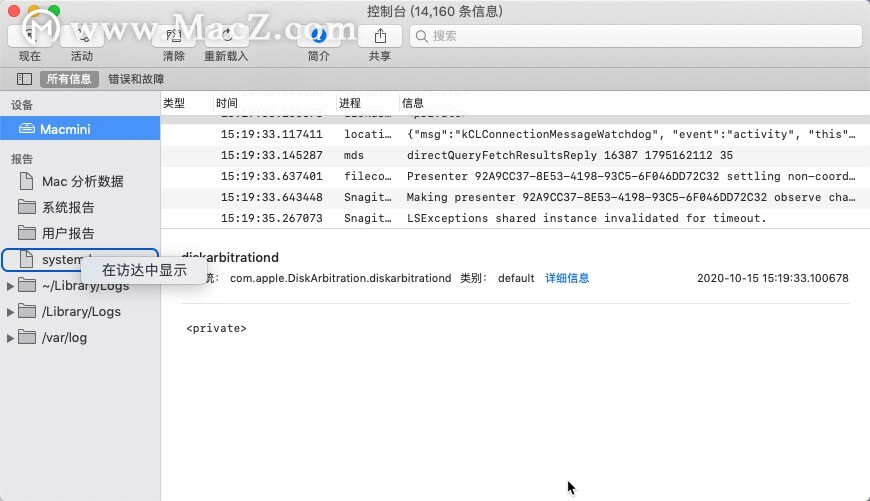Select the mds directQueryFetchResultsReply row
Image resolution: width=870 pixels, height=501 pixels.
[x=515, y=155]
